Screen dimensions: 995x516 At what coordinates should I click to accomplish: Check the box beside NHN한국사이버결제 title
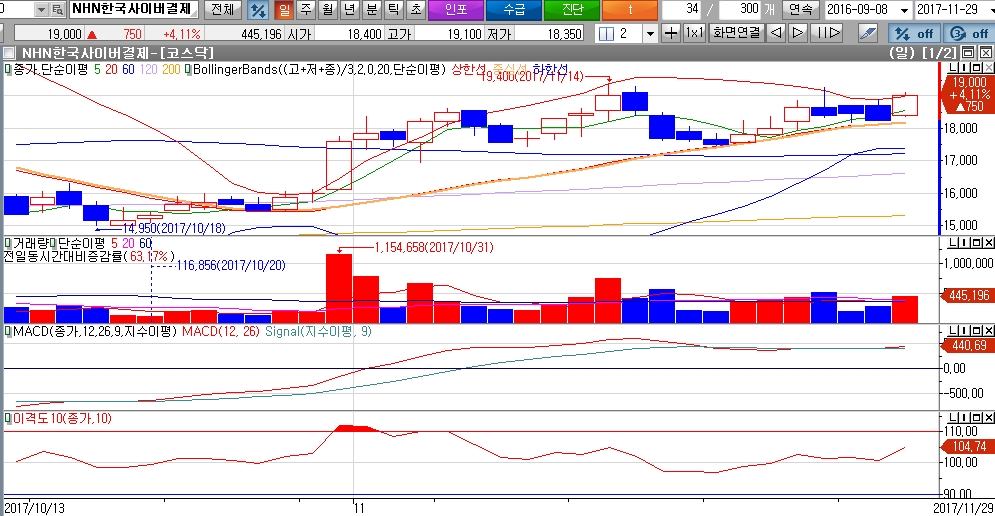(x=9, y=52)
